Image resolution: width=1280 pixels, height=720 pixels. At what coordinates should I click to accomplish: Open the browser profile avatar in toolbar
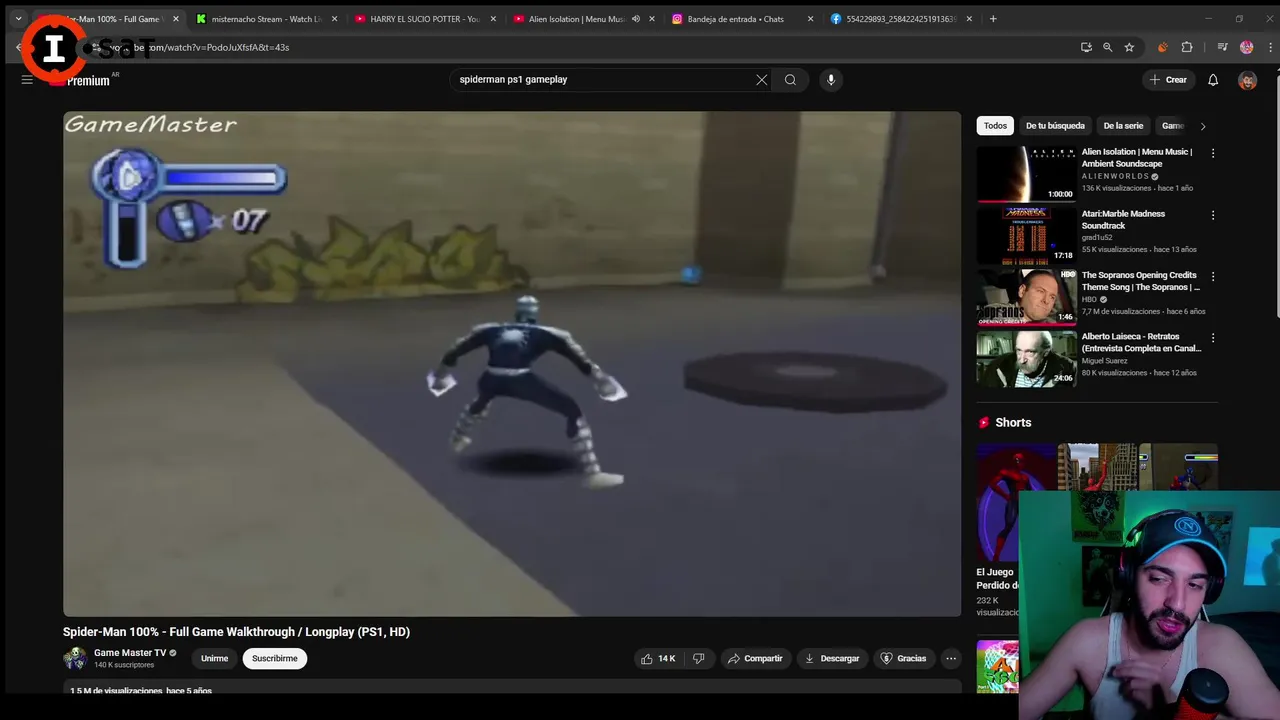point(1246,47)
